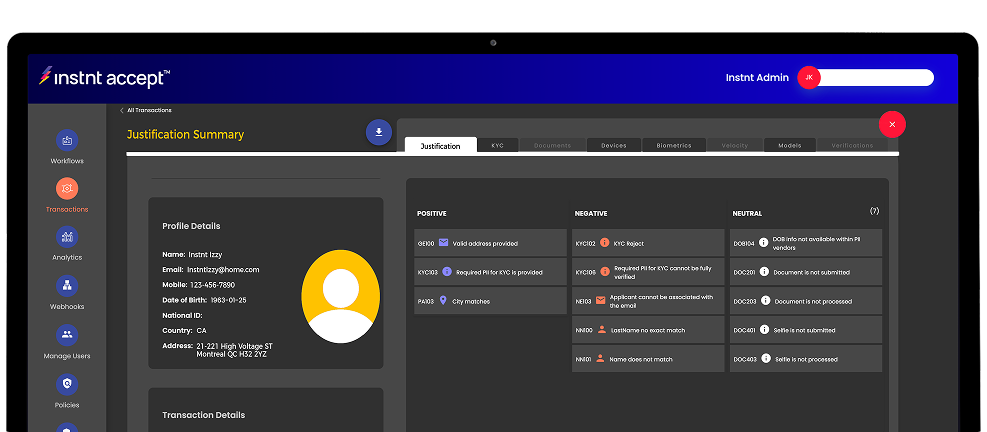Screen dimensions: 987x432
Task: Click the JK user avatar
Action: pyautogui.click(x=809, y=77)
